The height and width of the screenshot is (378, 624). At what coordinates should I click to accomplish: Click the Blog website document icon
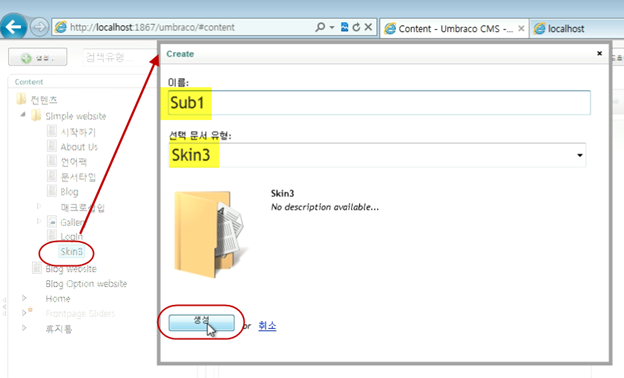tap(37, 268)
